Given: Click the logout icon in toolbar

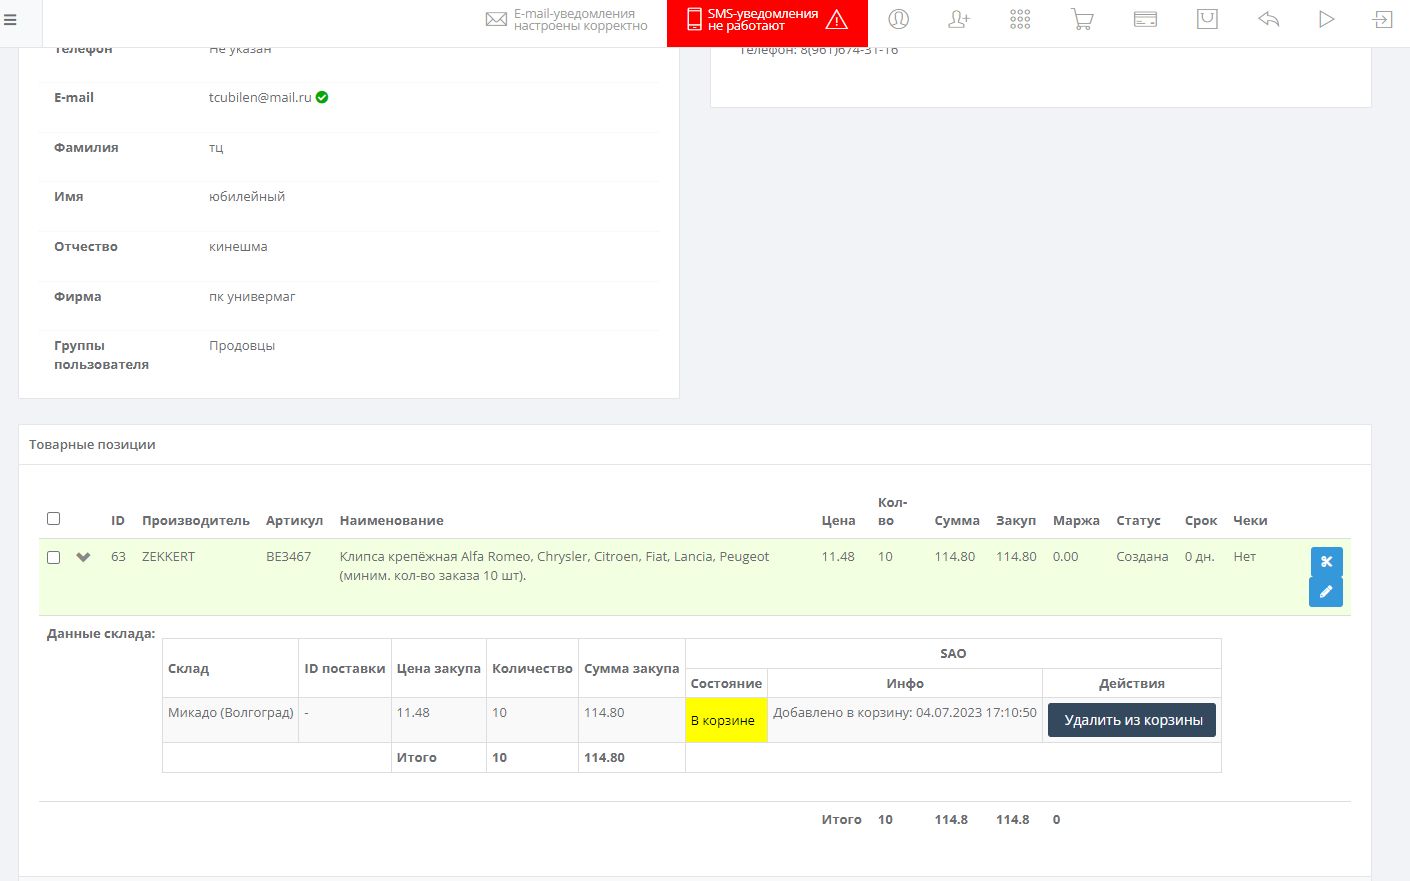Looking at the screenshot, I should tap(1383, 19).
